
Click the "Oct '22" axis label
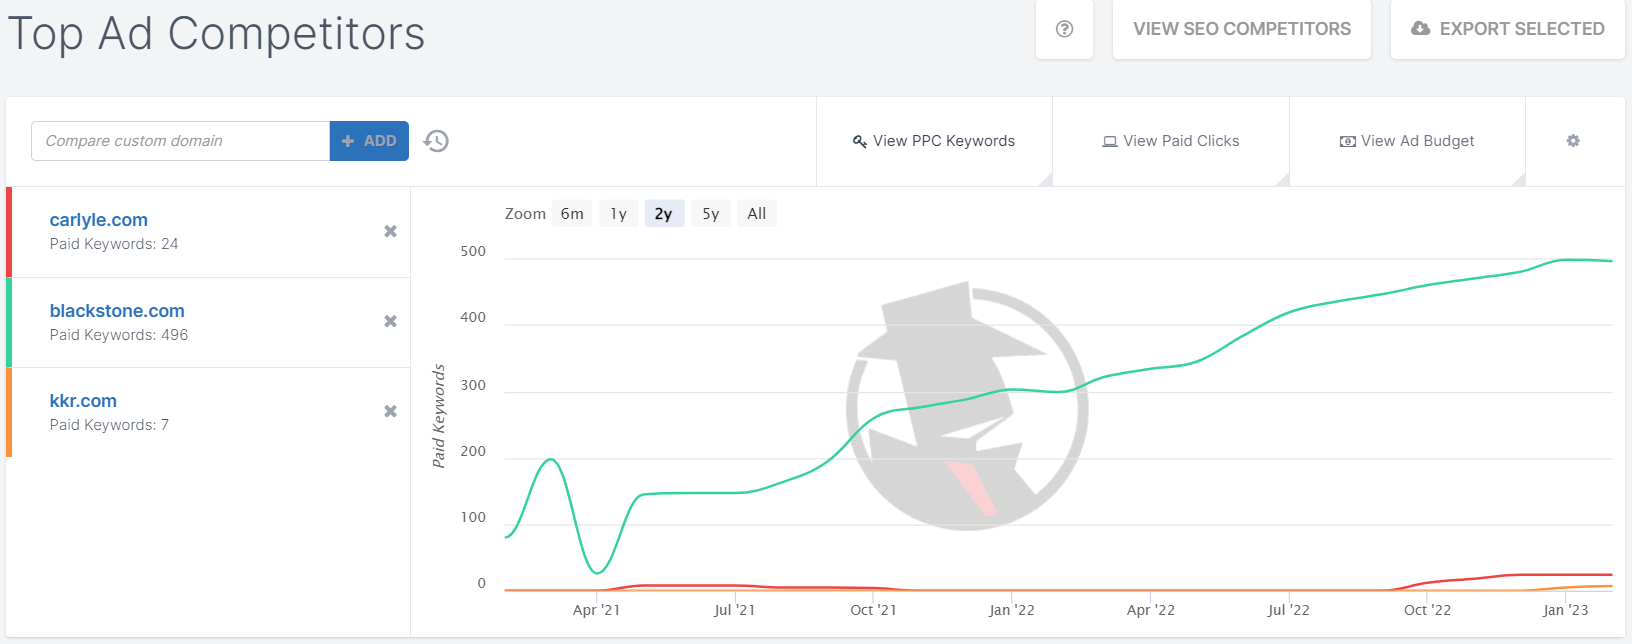click(1427, 610)
